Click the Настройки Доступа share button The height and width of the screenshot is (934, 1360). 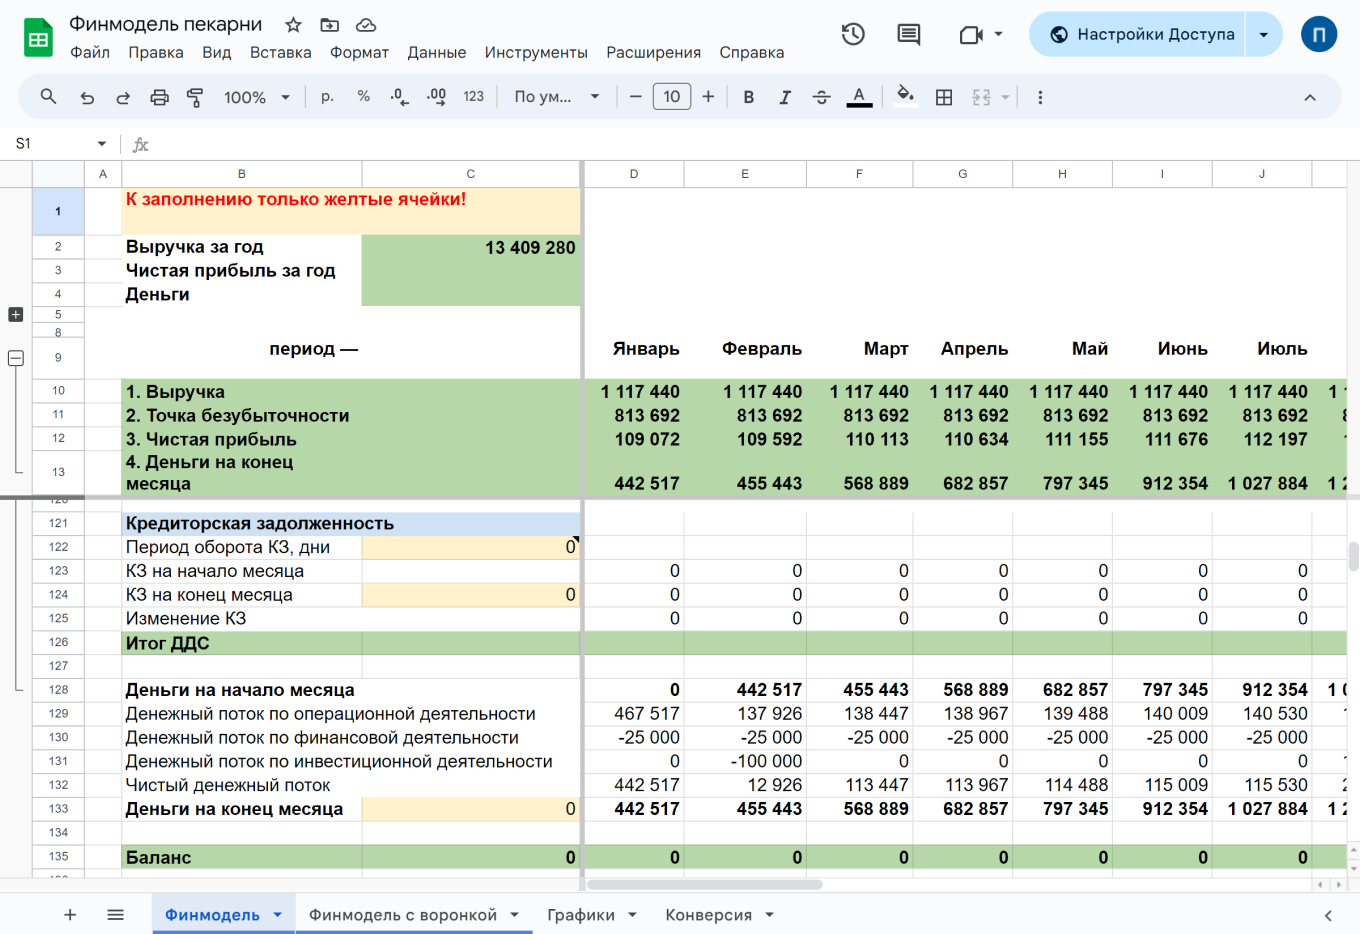click(1141, 34)
